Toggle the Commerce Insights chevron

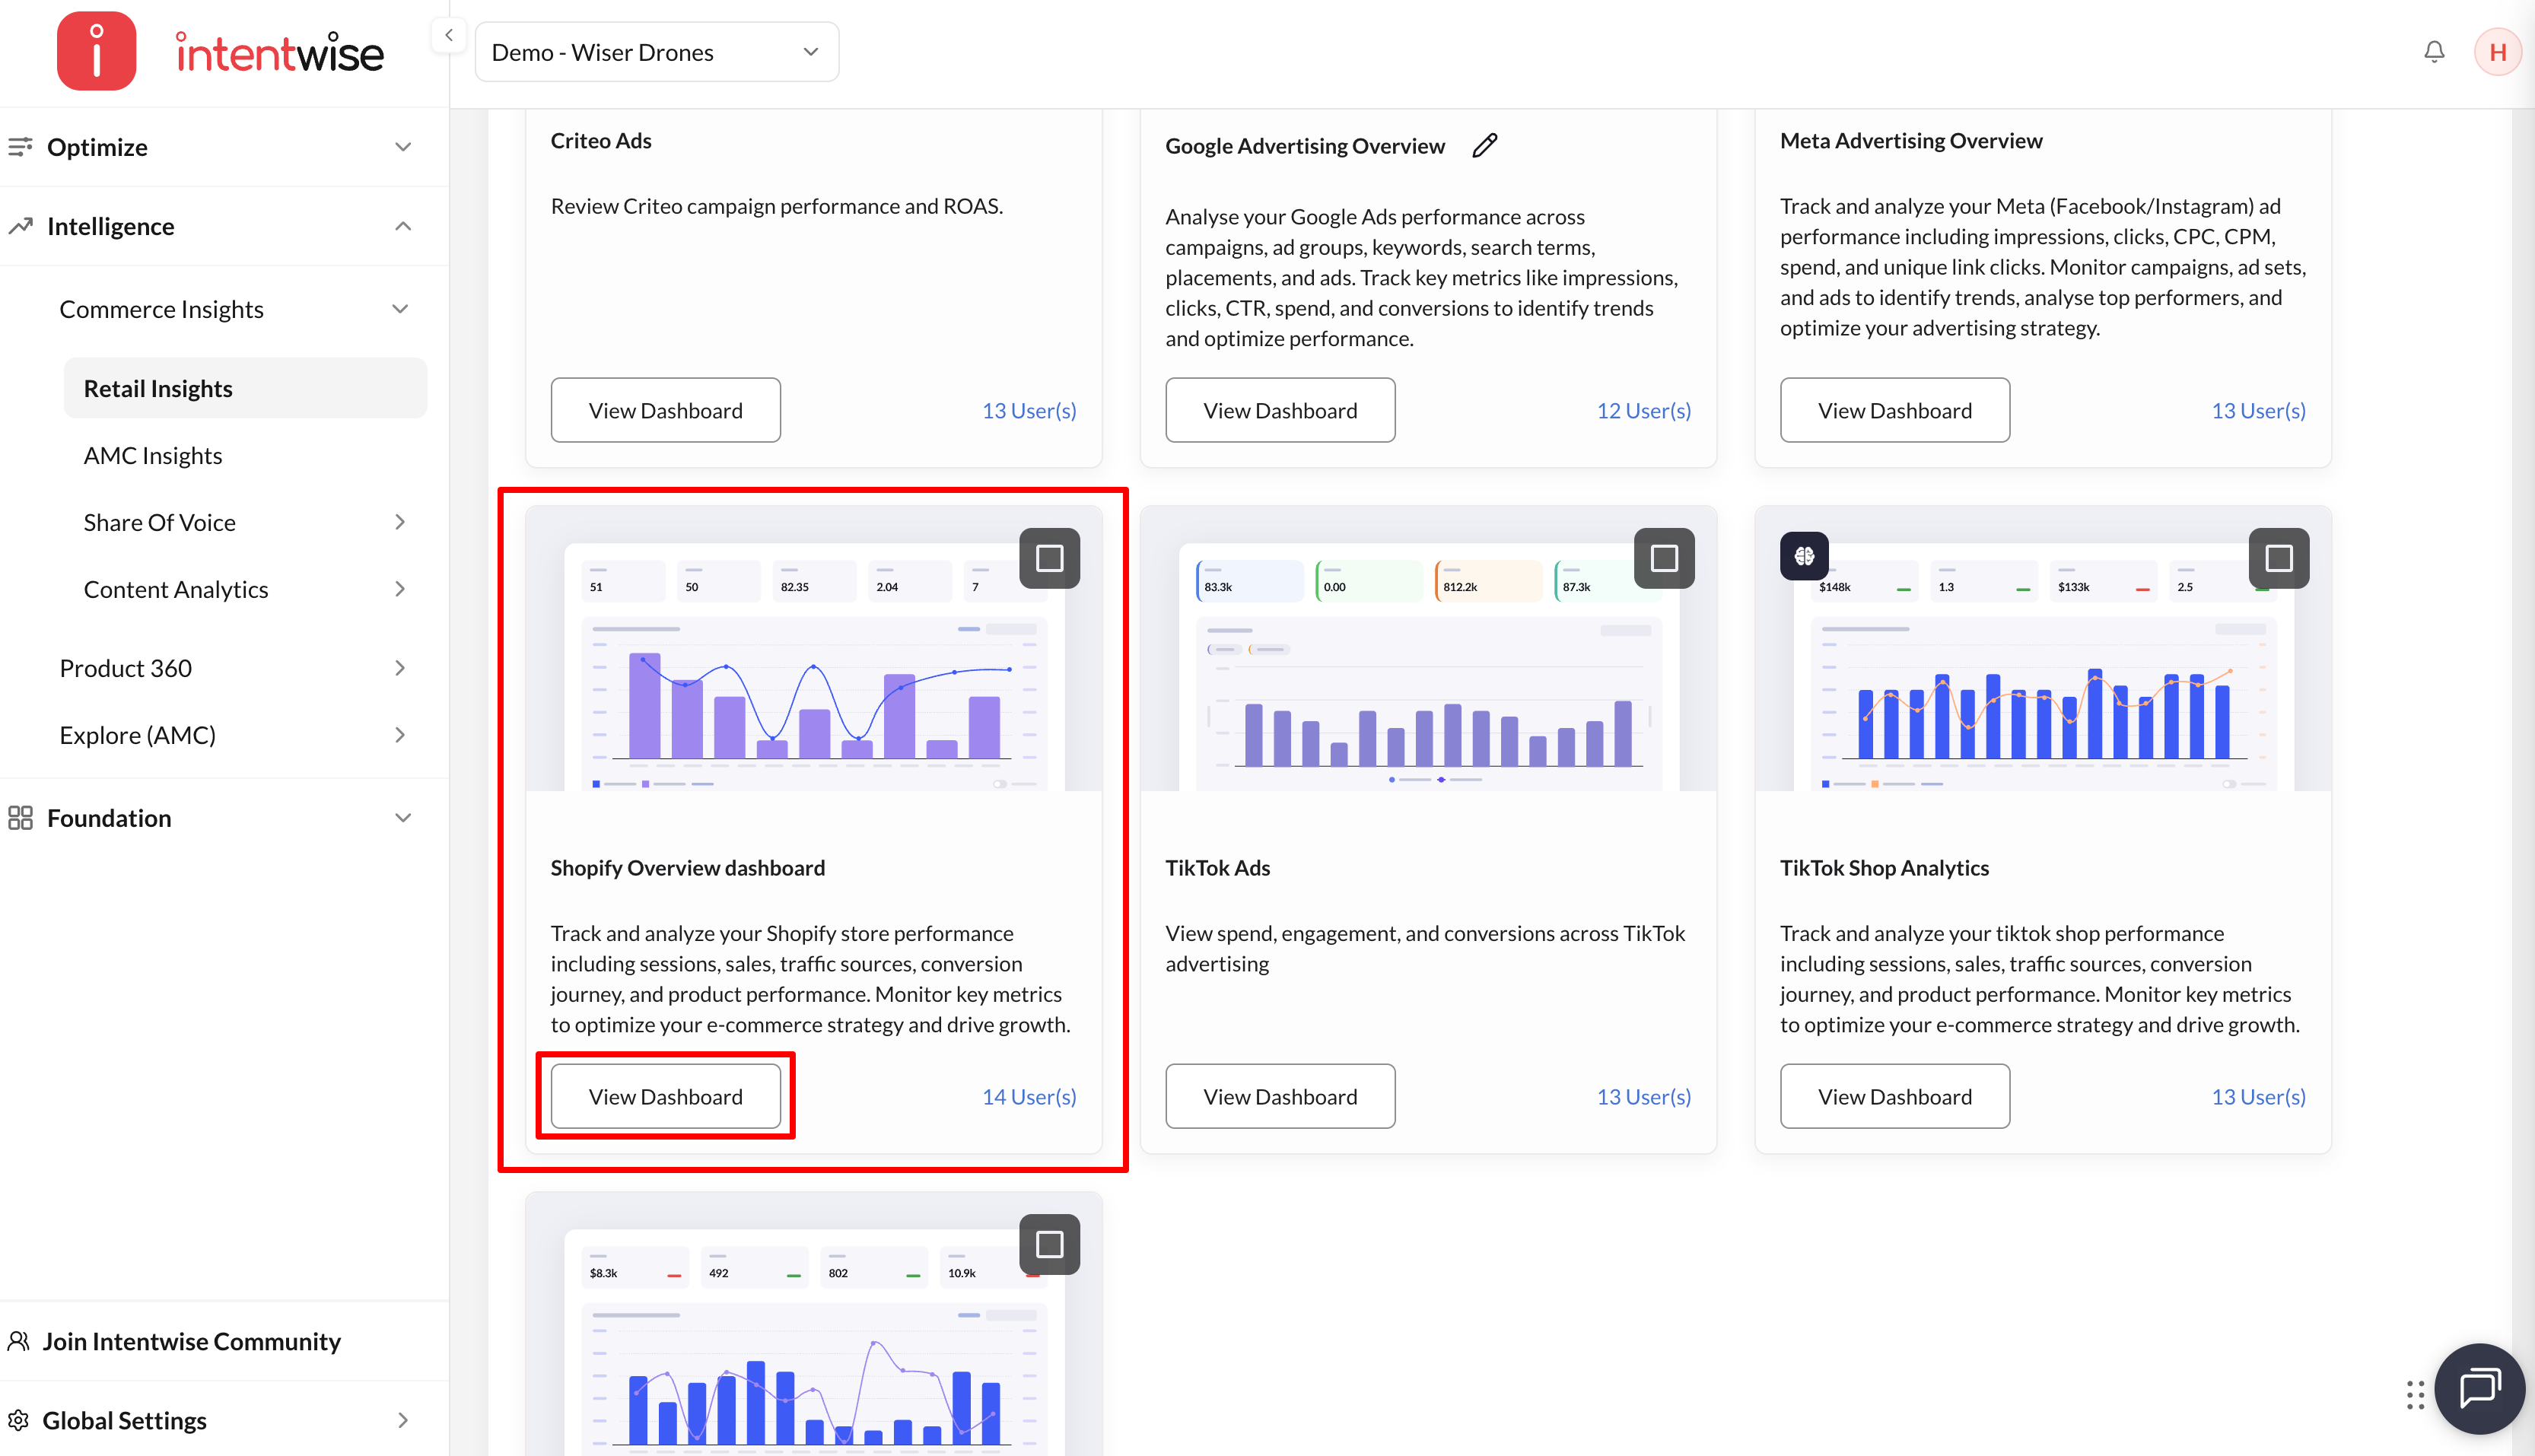(x=400, y=309)
